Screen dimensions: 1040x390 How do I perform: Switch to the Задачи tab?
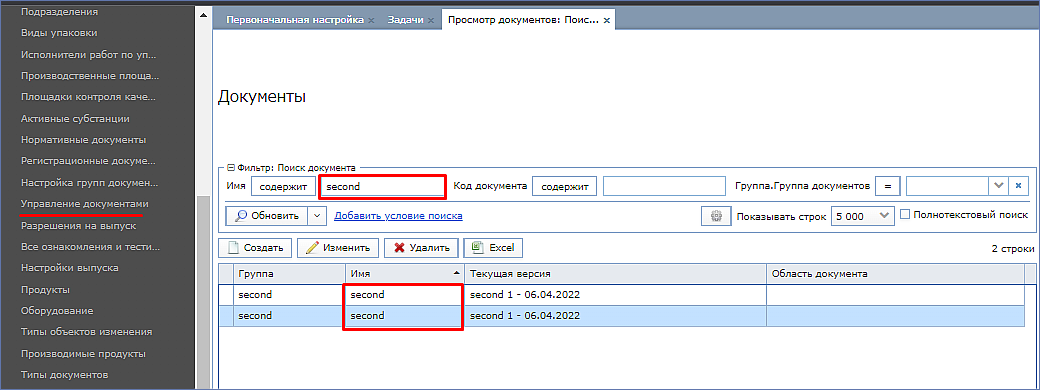[405, 20]
